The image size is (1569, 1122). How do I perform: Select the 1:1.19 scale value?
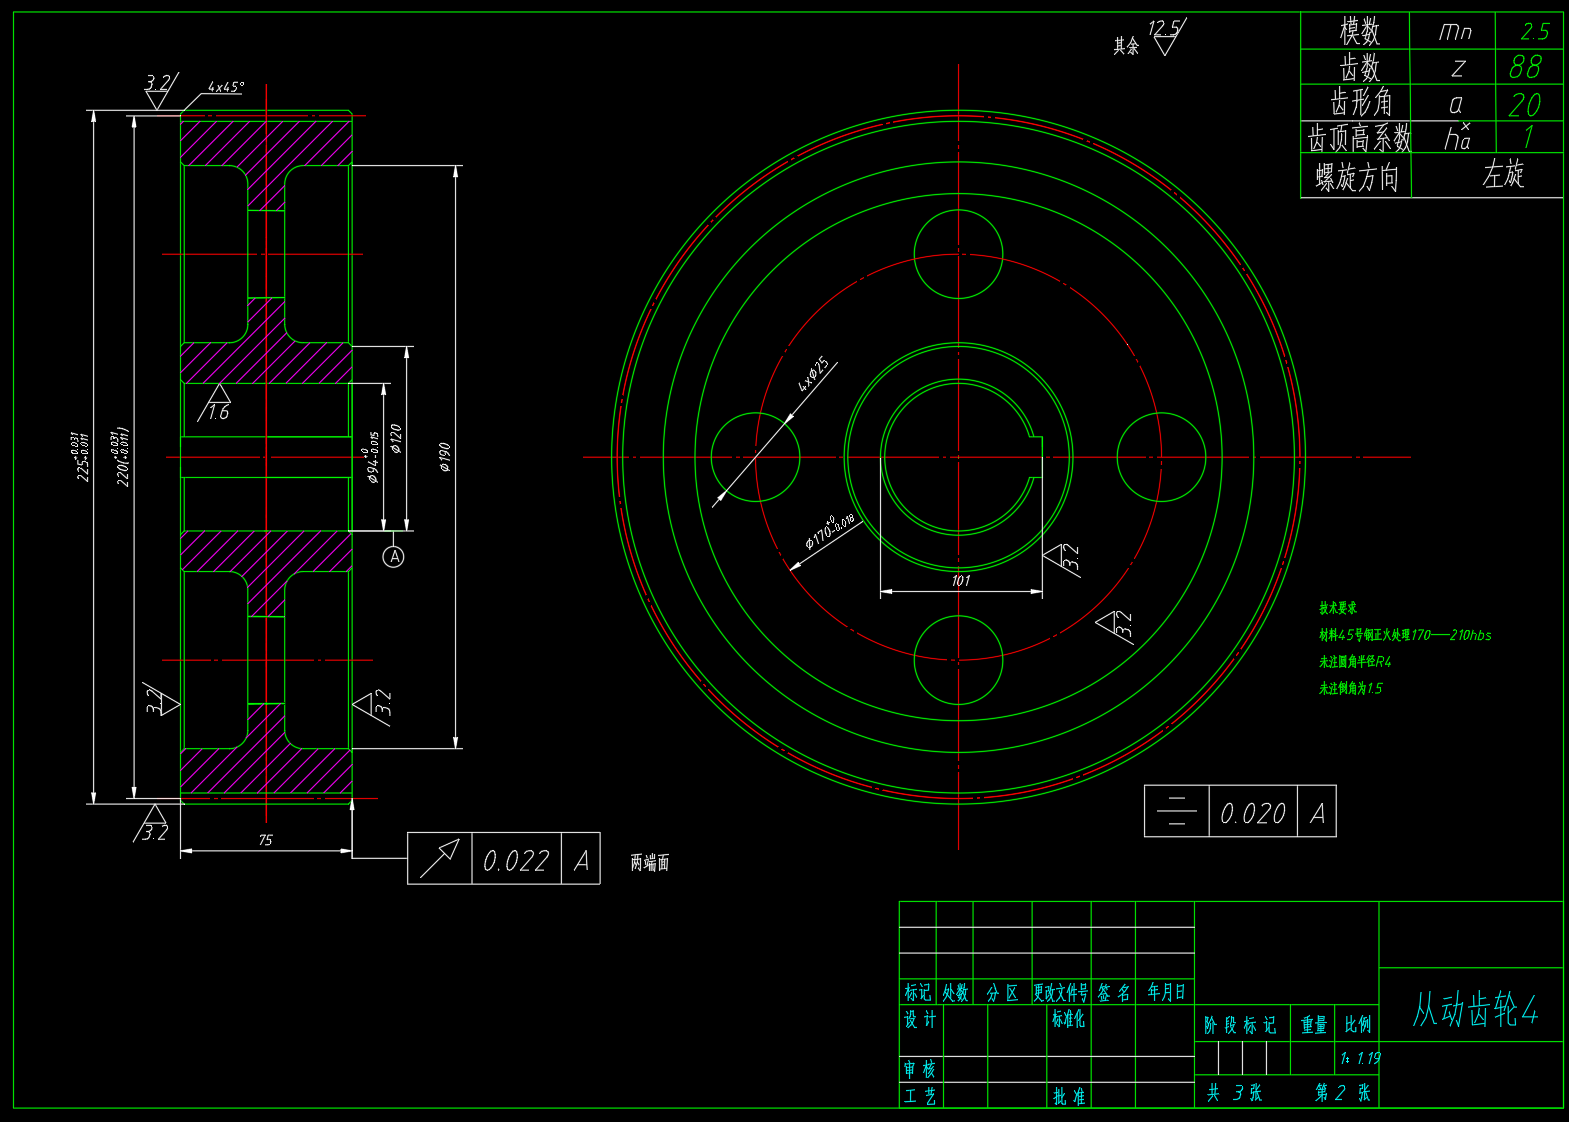click(x=1360, y=1058)
